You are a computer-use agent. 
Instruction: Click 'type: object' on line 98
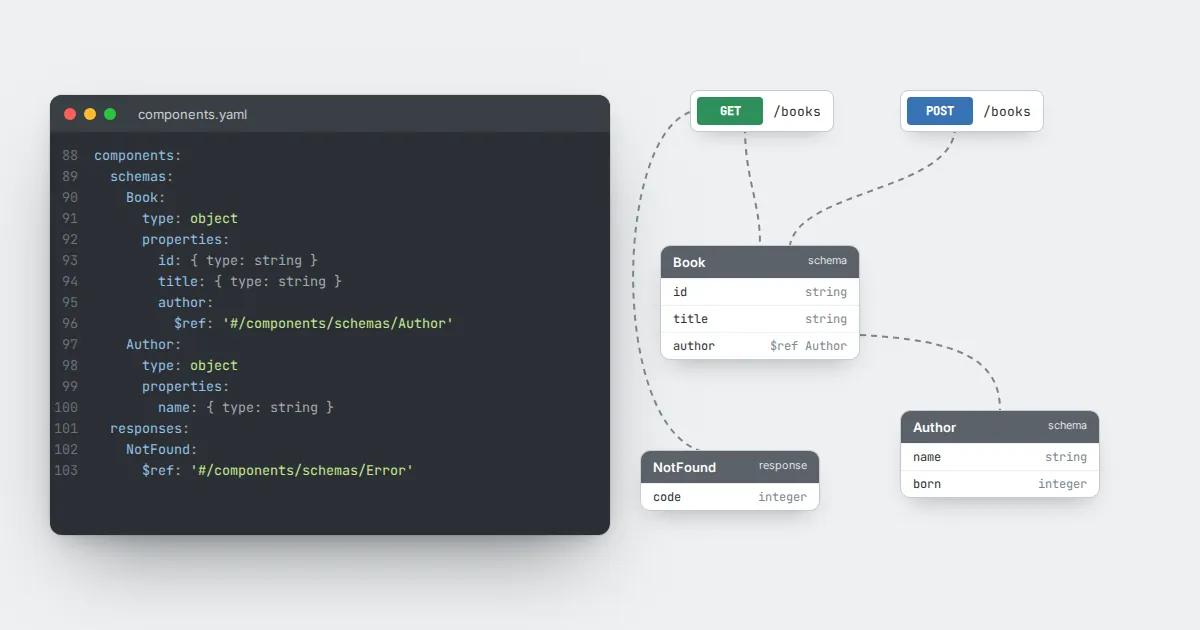point(190,366)
